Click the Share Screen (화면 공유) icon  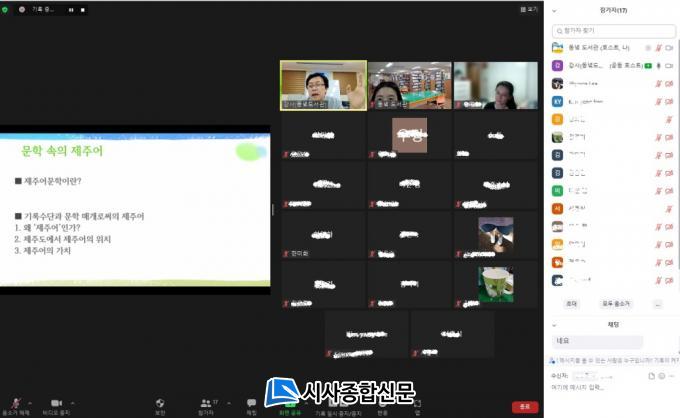pyautogui.click(x=289, y=403)
